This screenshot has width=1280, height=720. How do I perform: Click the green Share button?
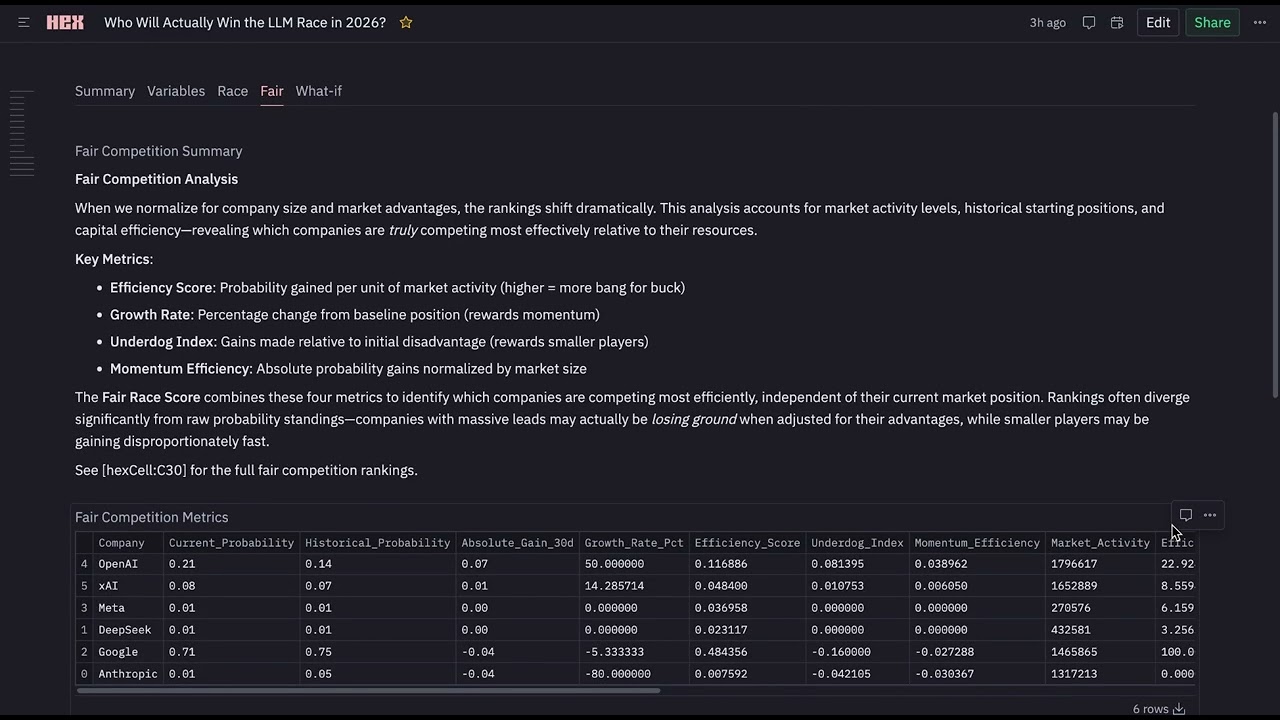coord(1212,22)
